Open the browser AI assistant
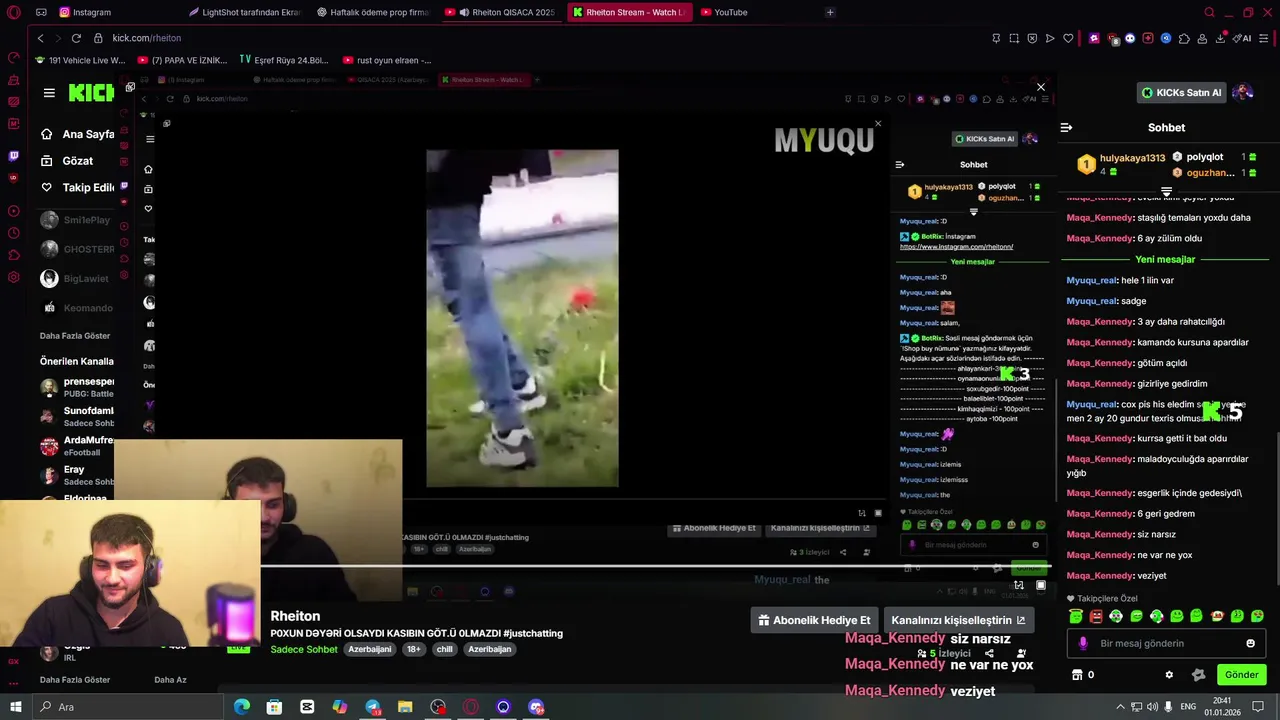 pyautogui.click(x=1242, y=38)
